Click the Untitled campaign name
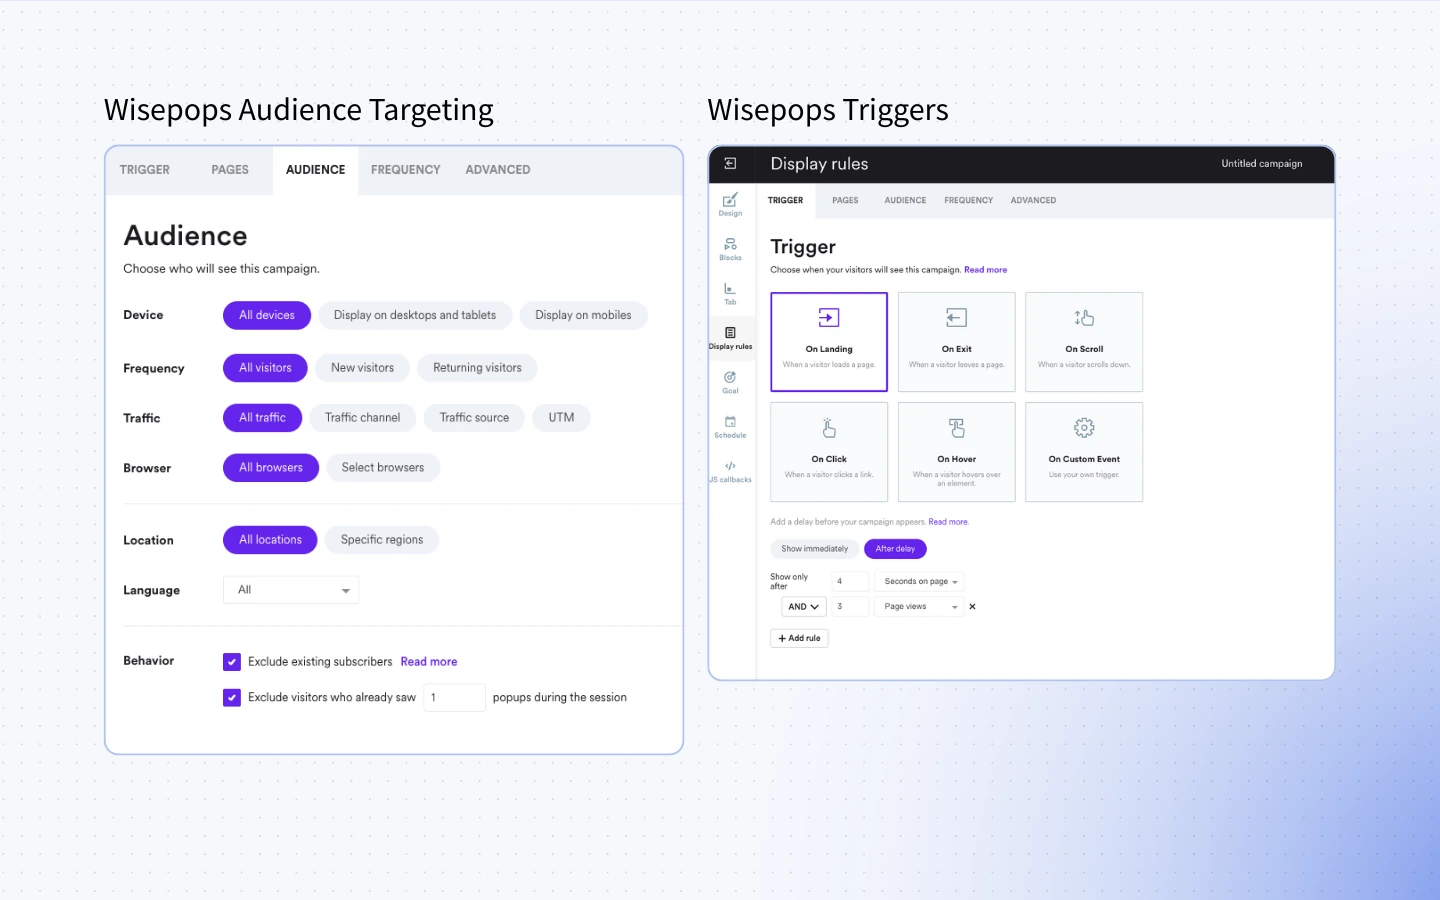The width and height of the screenshot is (1440, 900). point(1262,164)
